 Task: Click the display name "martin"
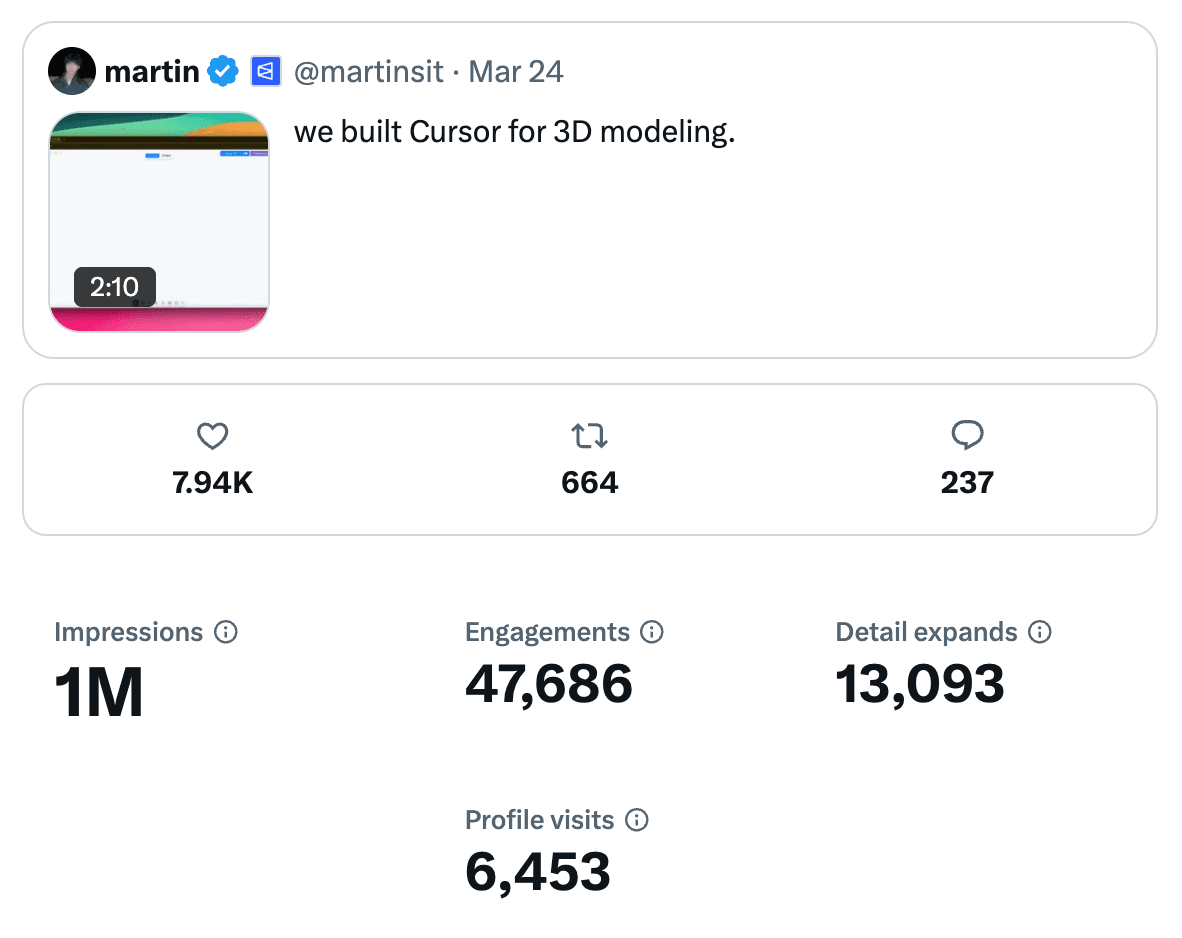(x=151, y=71)
